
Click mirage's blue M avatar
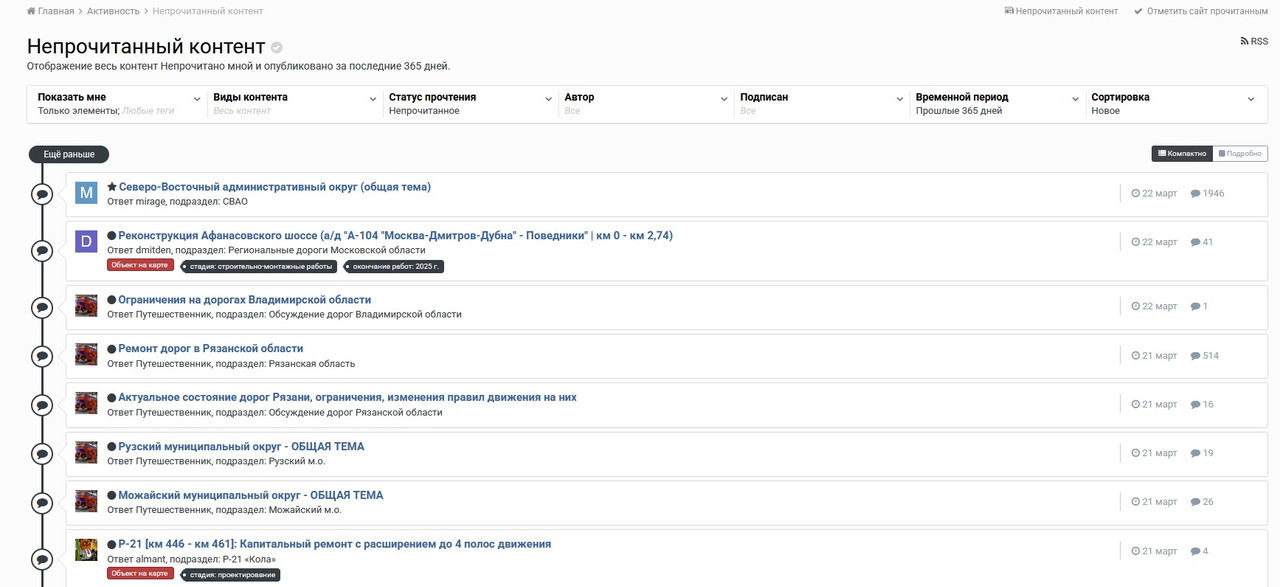point(86,193)
